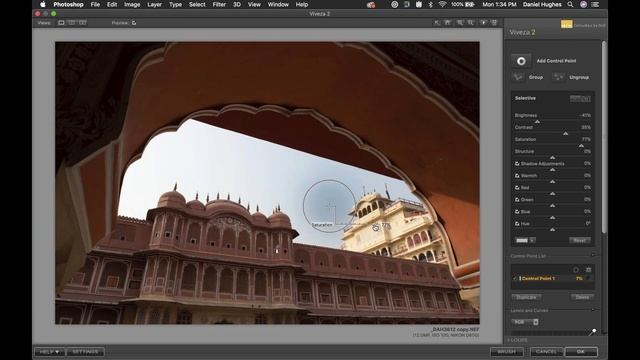
Task: Open the Edit menu
Action: pyautogui.click(x=112, y=4)
